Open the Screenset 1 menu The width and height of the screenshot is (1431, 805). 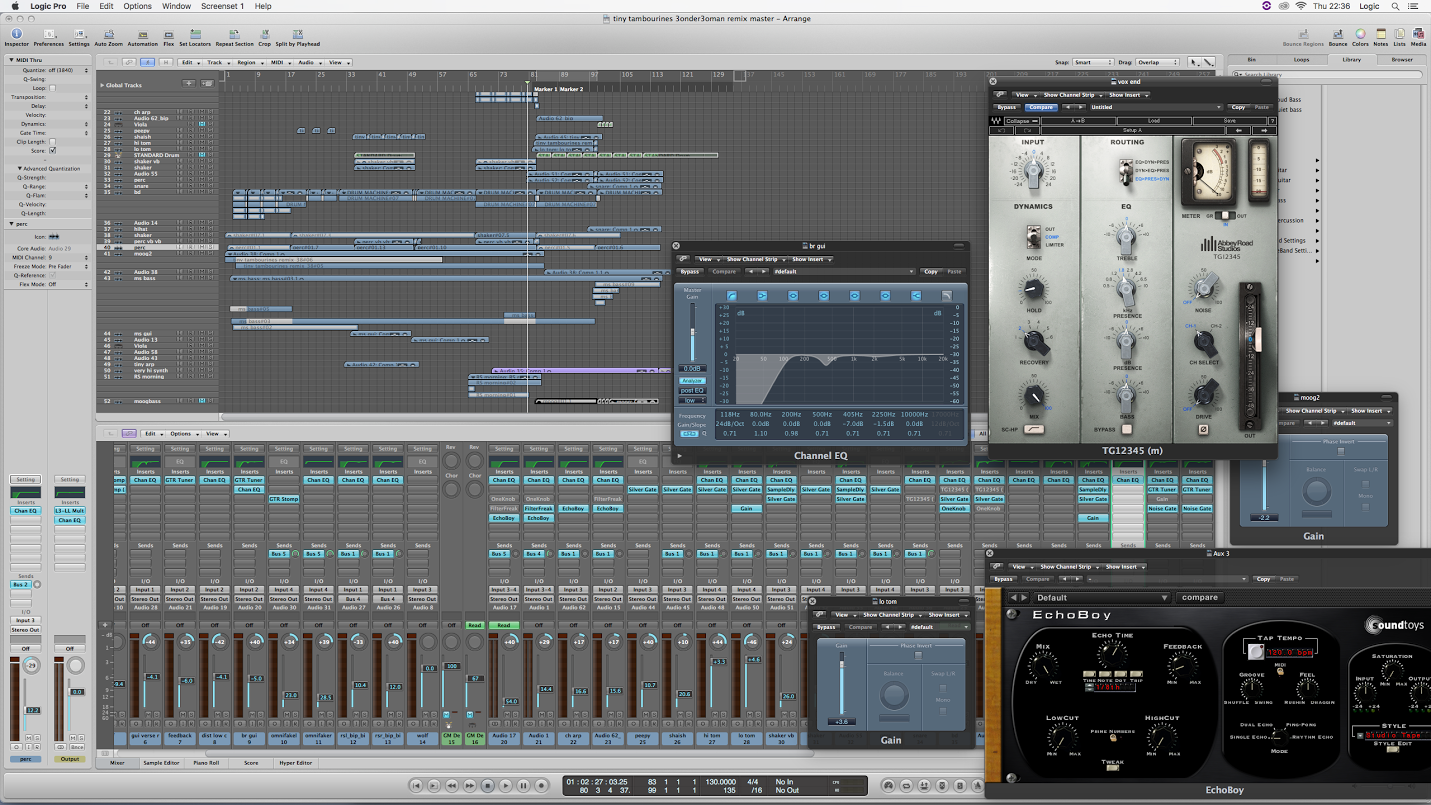pyautogui.click(x=222, y=6)
